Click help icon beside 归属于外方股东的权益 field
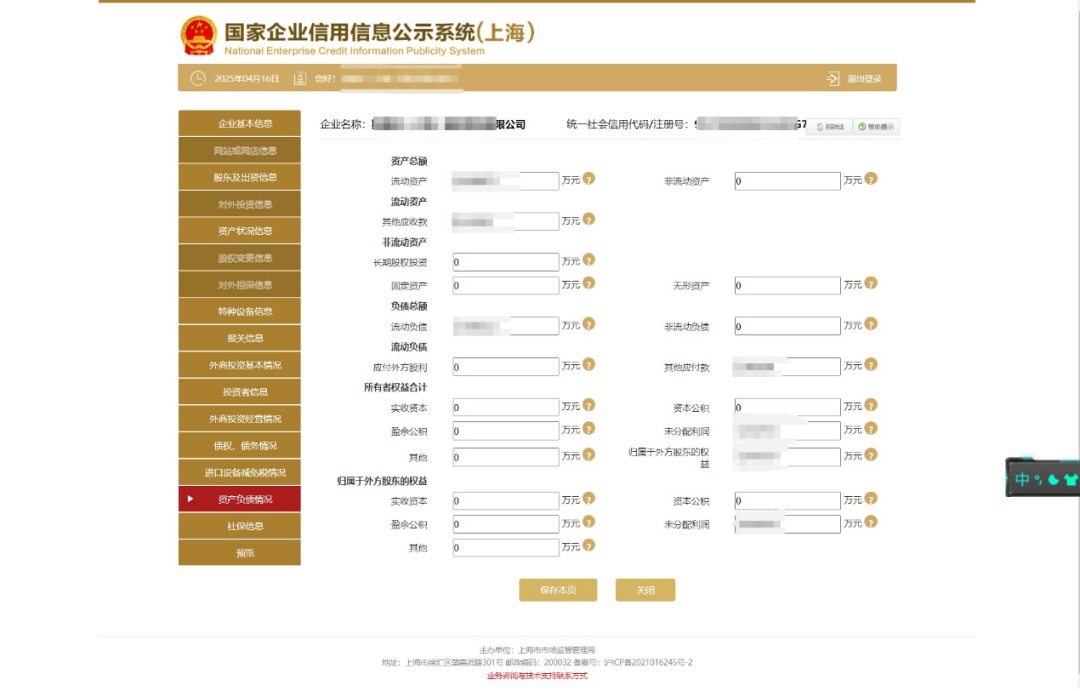 pyautogui.click(x=871, y=455)
